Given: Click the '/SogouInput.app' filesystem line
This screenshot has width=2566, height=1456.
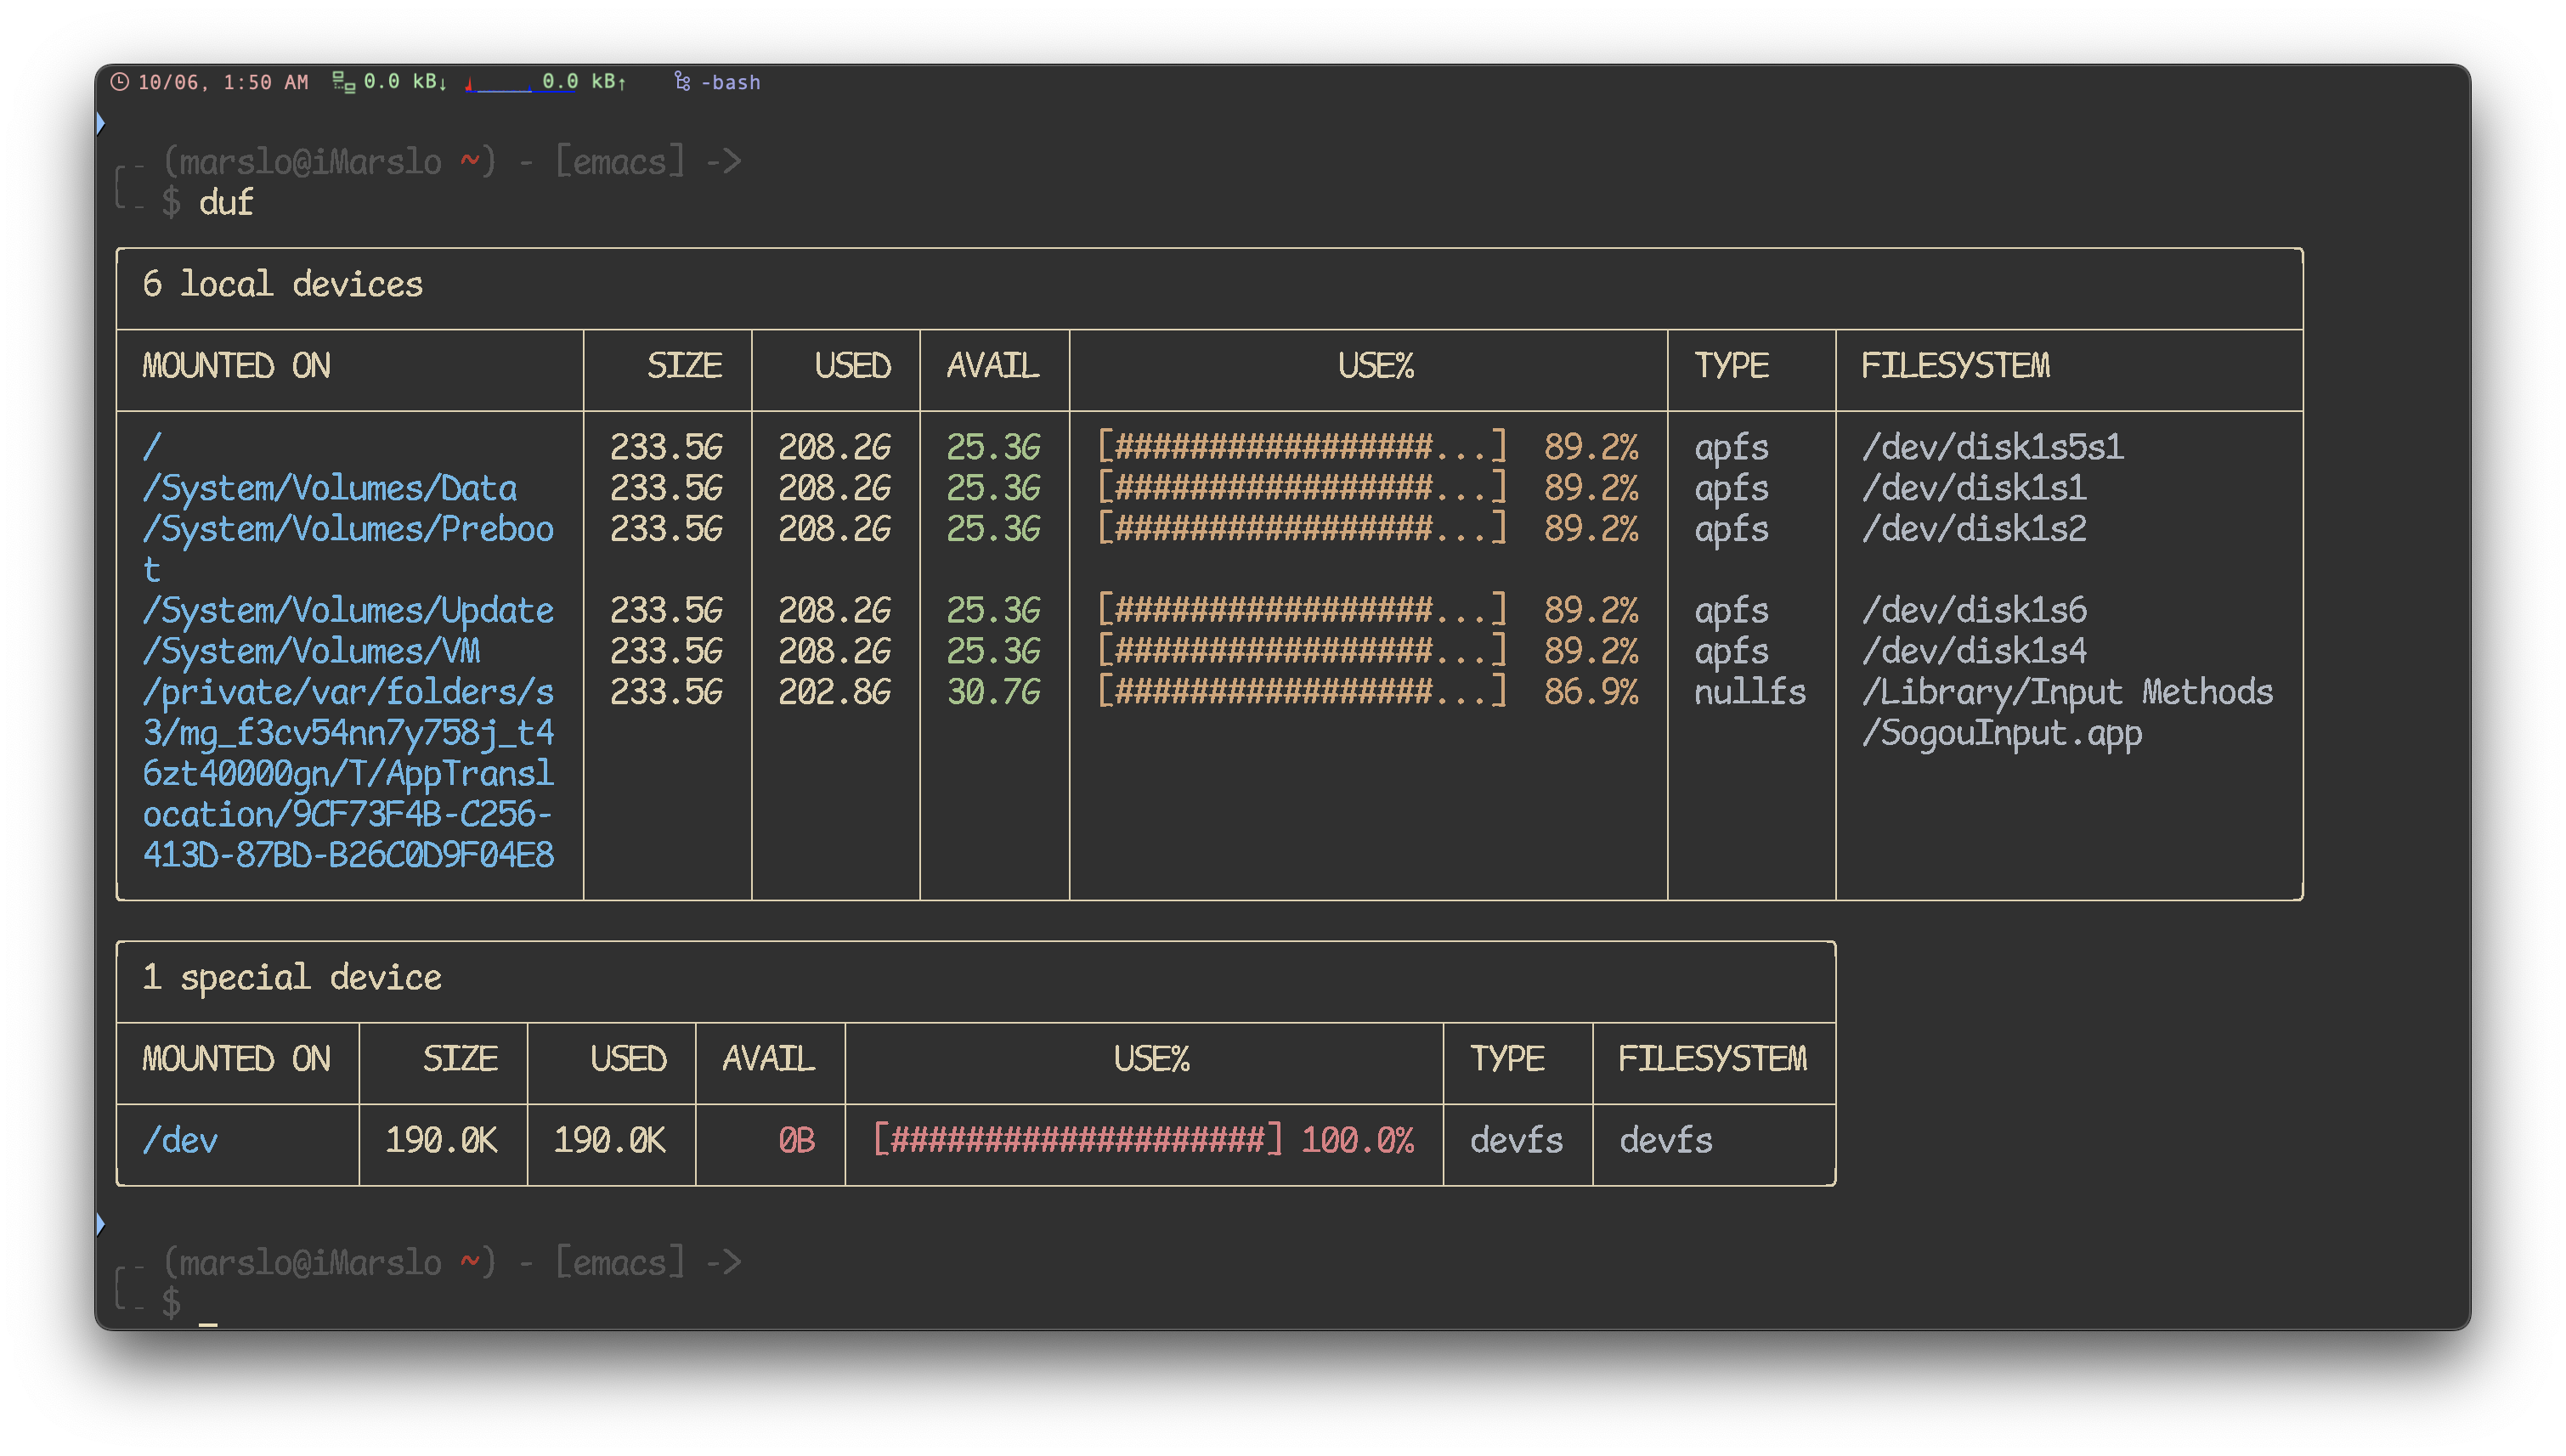Looking at the screenshot, I should [x=2002, y=734].
